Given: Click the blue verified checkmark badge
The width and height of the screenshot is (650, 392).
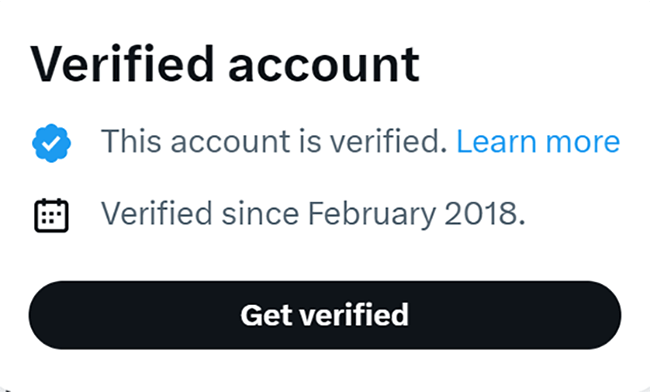Looking at the screenshot, I should click(x=51, y=143).
